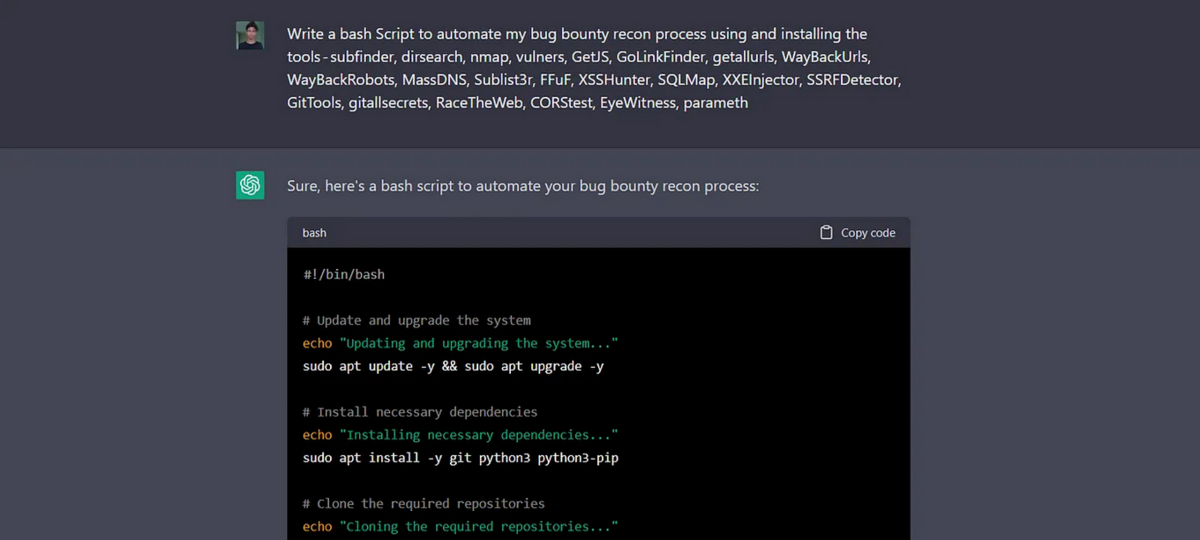This screenshot has width=1200, height=540.
Task: Click the comment '# Update and upgrade the system'
Action: pyautogui.click(x=417, y=320)
